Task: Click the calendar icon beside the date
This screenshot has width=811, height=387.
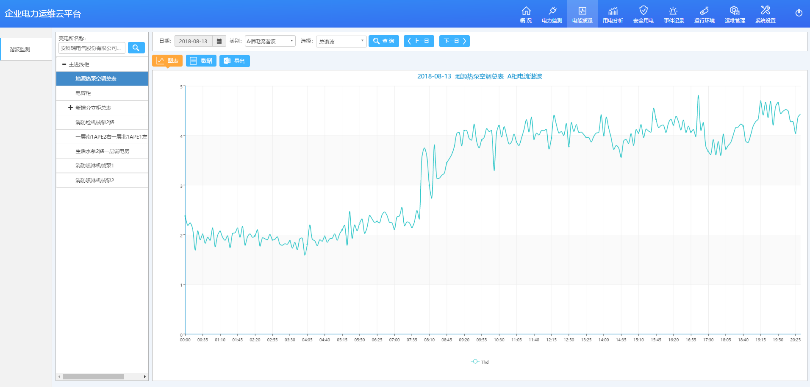Action: point(219,41)
